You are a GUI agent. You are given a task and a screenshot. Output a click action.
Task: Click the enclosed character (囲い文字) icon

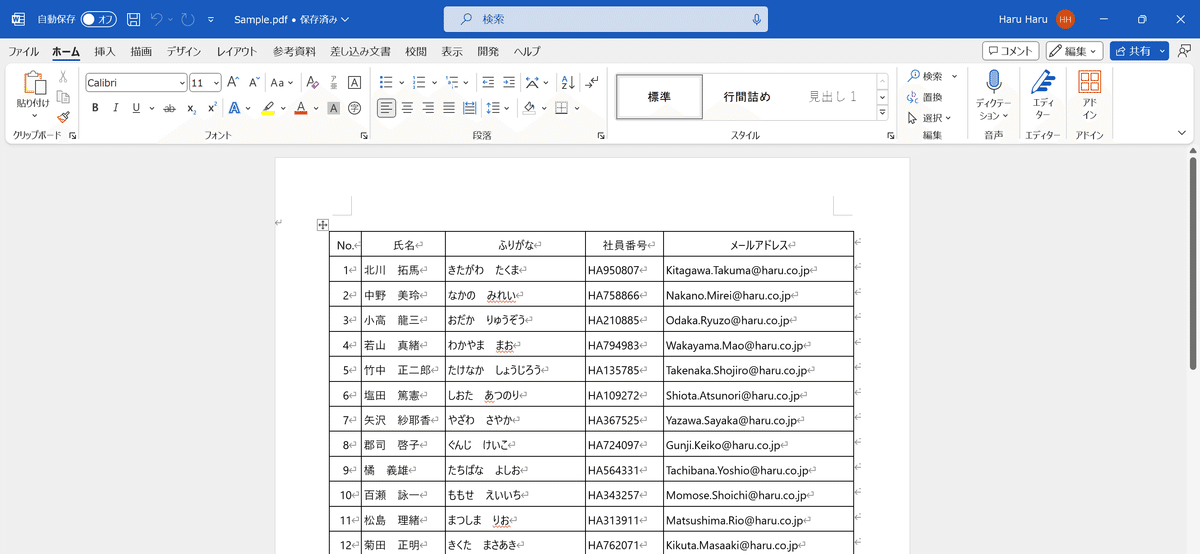coord(354,108)
